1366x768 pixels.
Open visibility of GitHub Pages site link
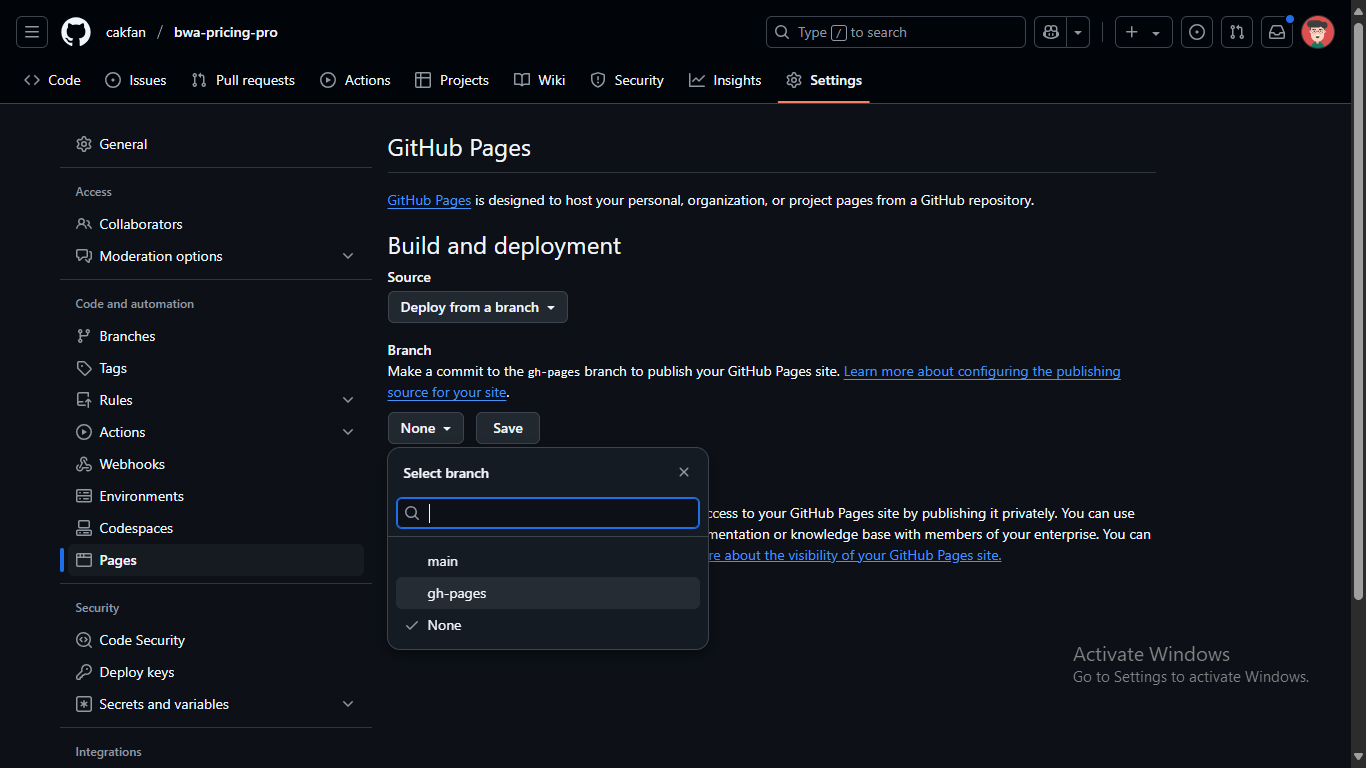pos(855,555)
